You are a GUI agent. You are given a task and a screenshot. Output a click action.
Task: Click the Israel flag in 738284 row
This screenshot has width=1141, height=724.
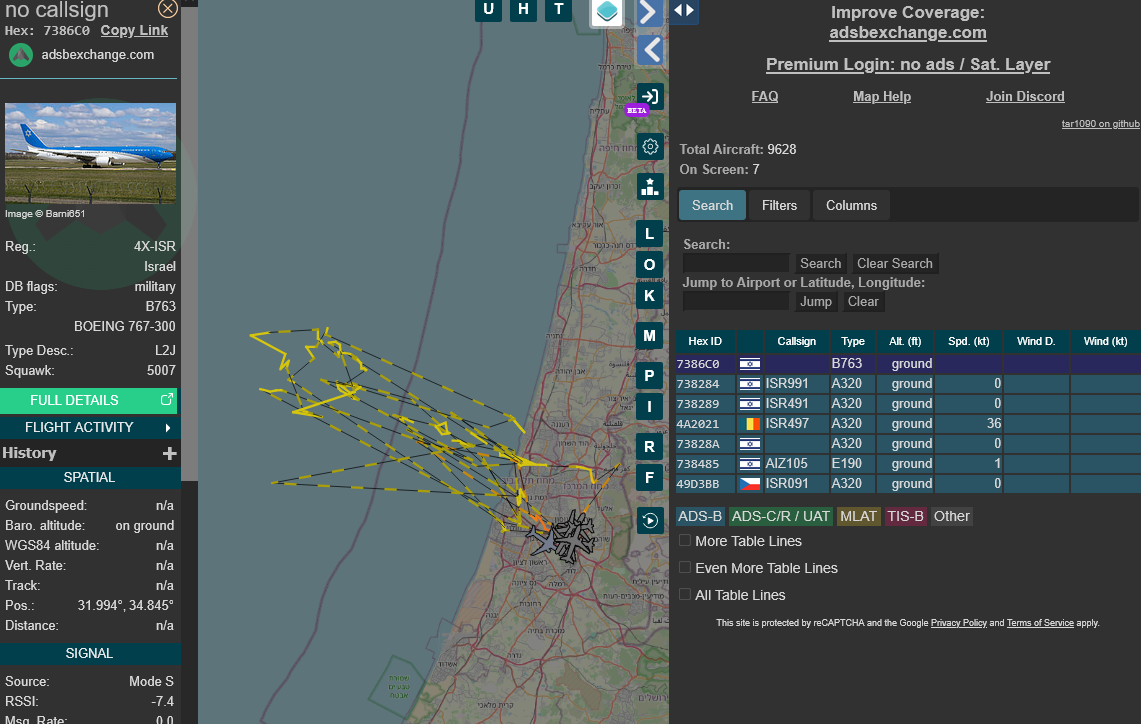pos(750,383)
